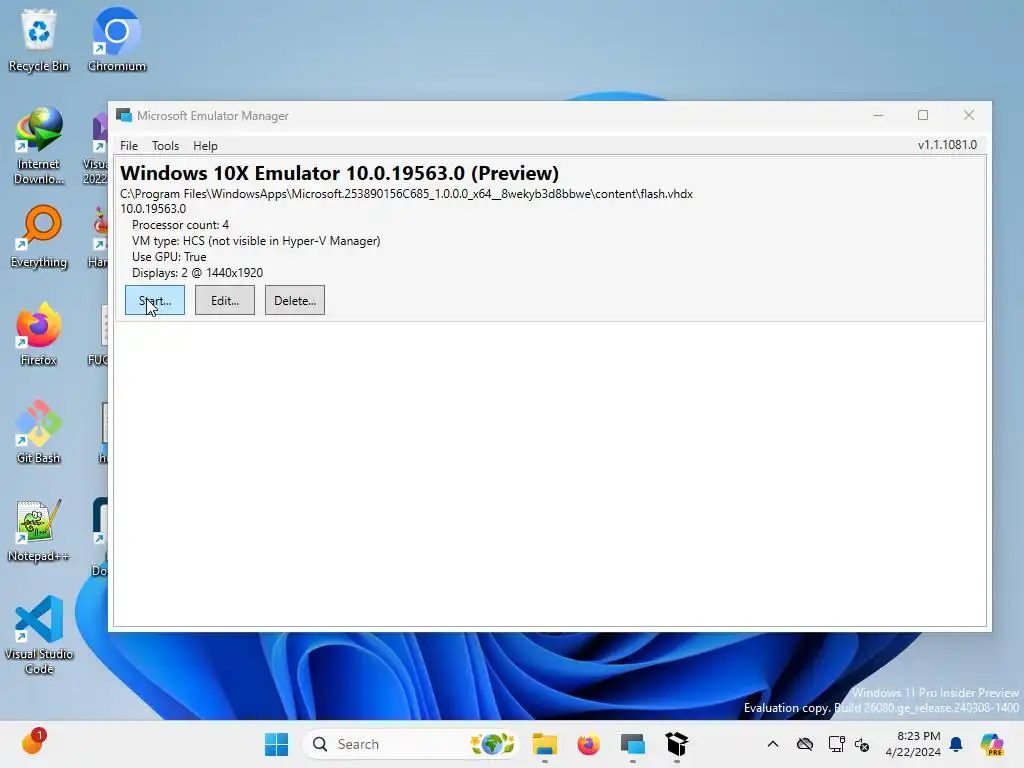Select the Internet Download Manager desktop icon

(x=39, y=147)
